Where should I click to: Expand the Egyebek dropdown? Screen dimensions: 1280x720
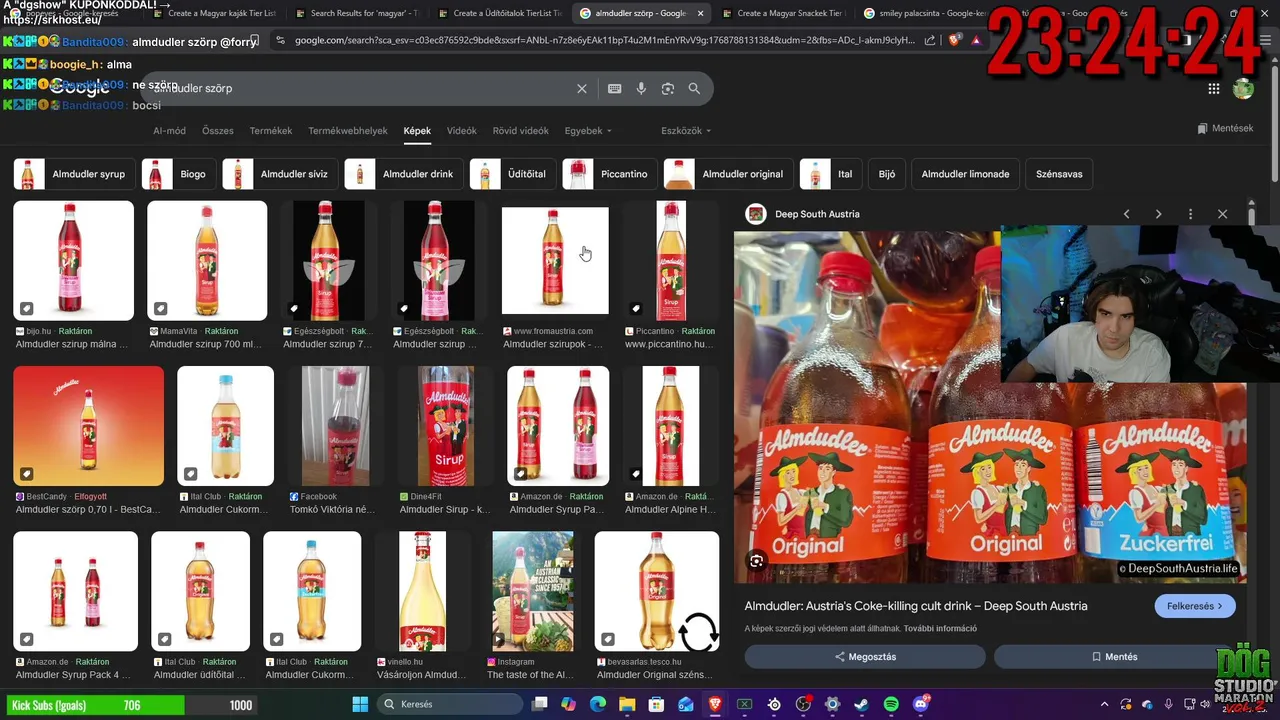588,131
